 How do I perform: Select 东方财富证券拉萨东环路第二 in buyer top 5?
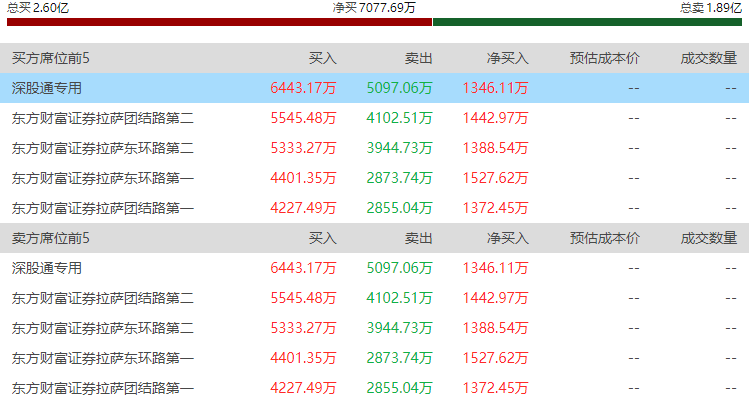pos(103,148)
